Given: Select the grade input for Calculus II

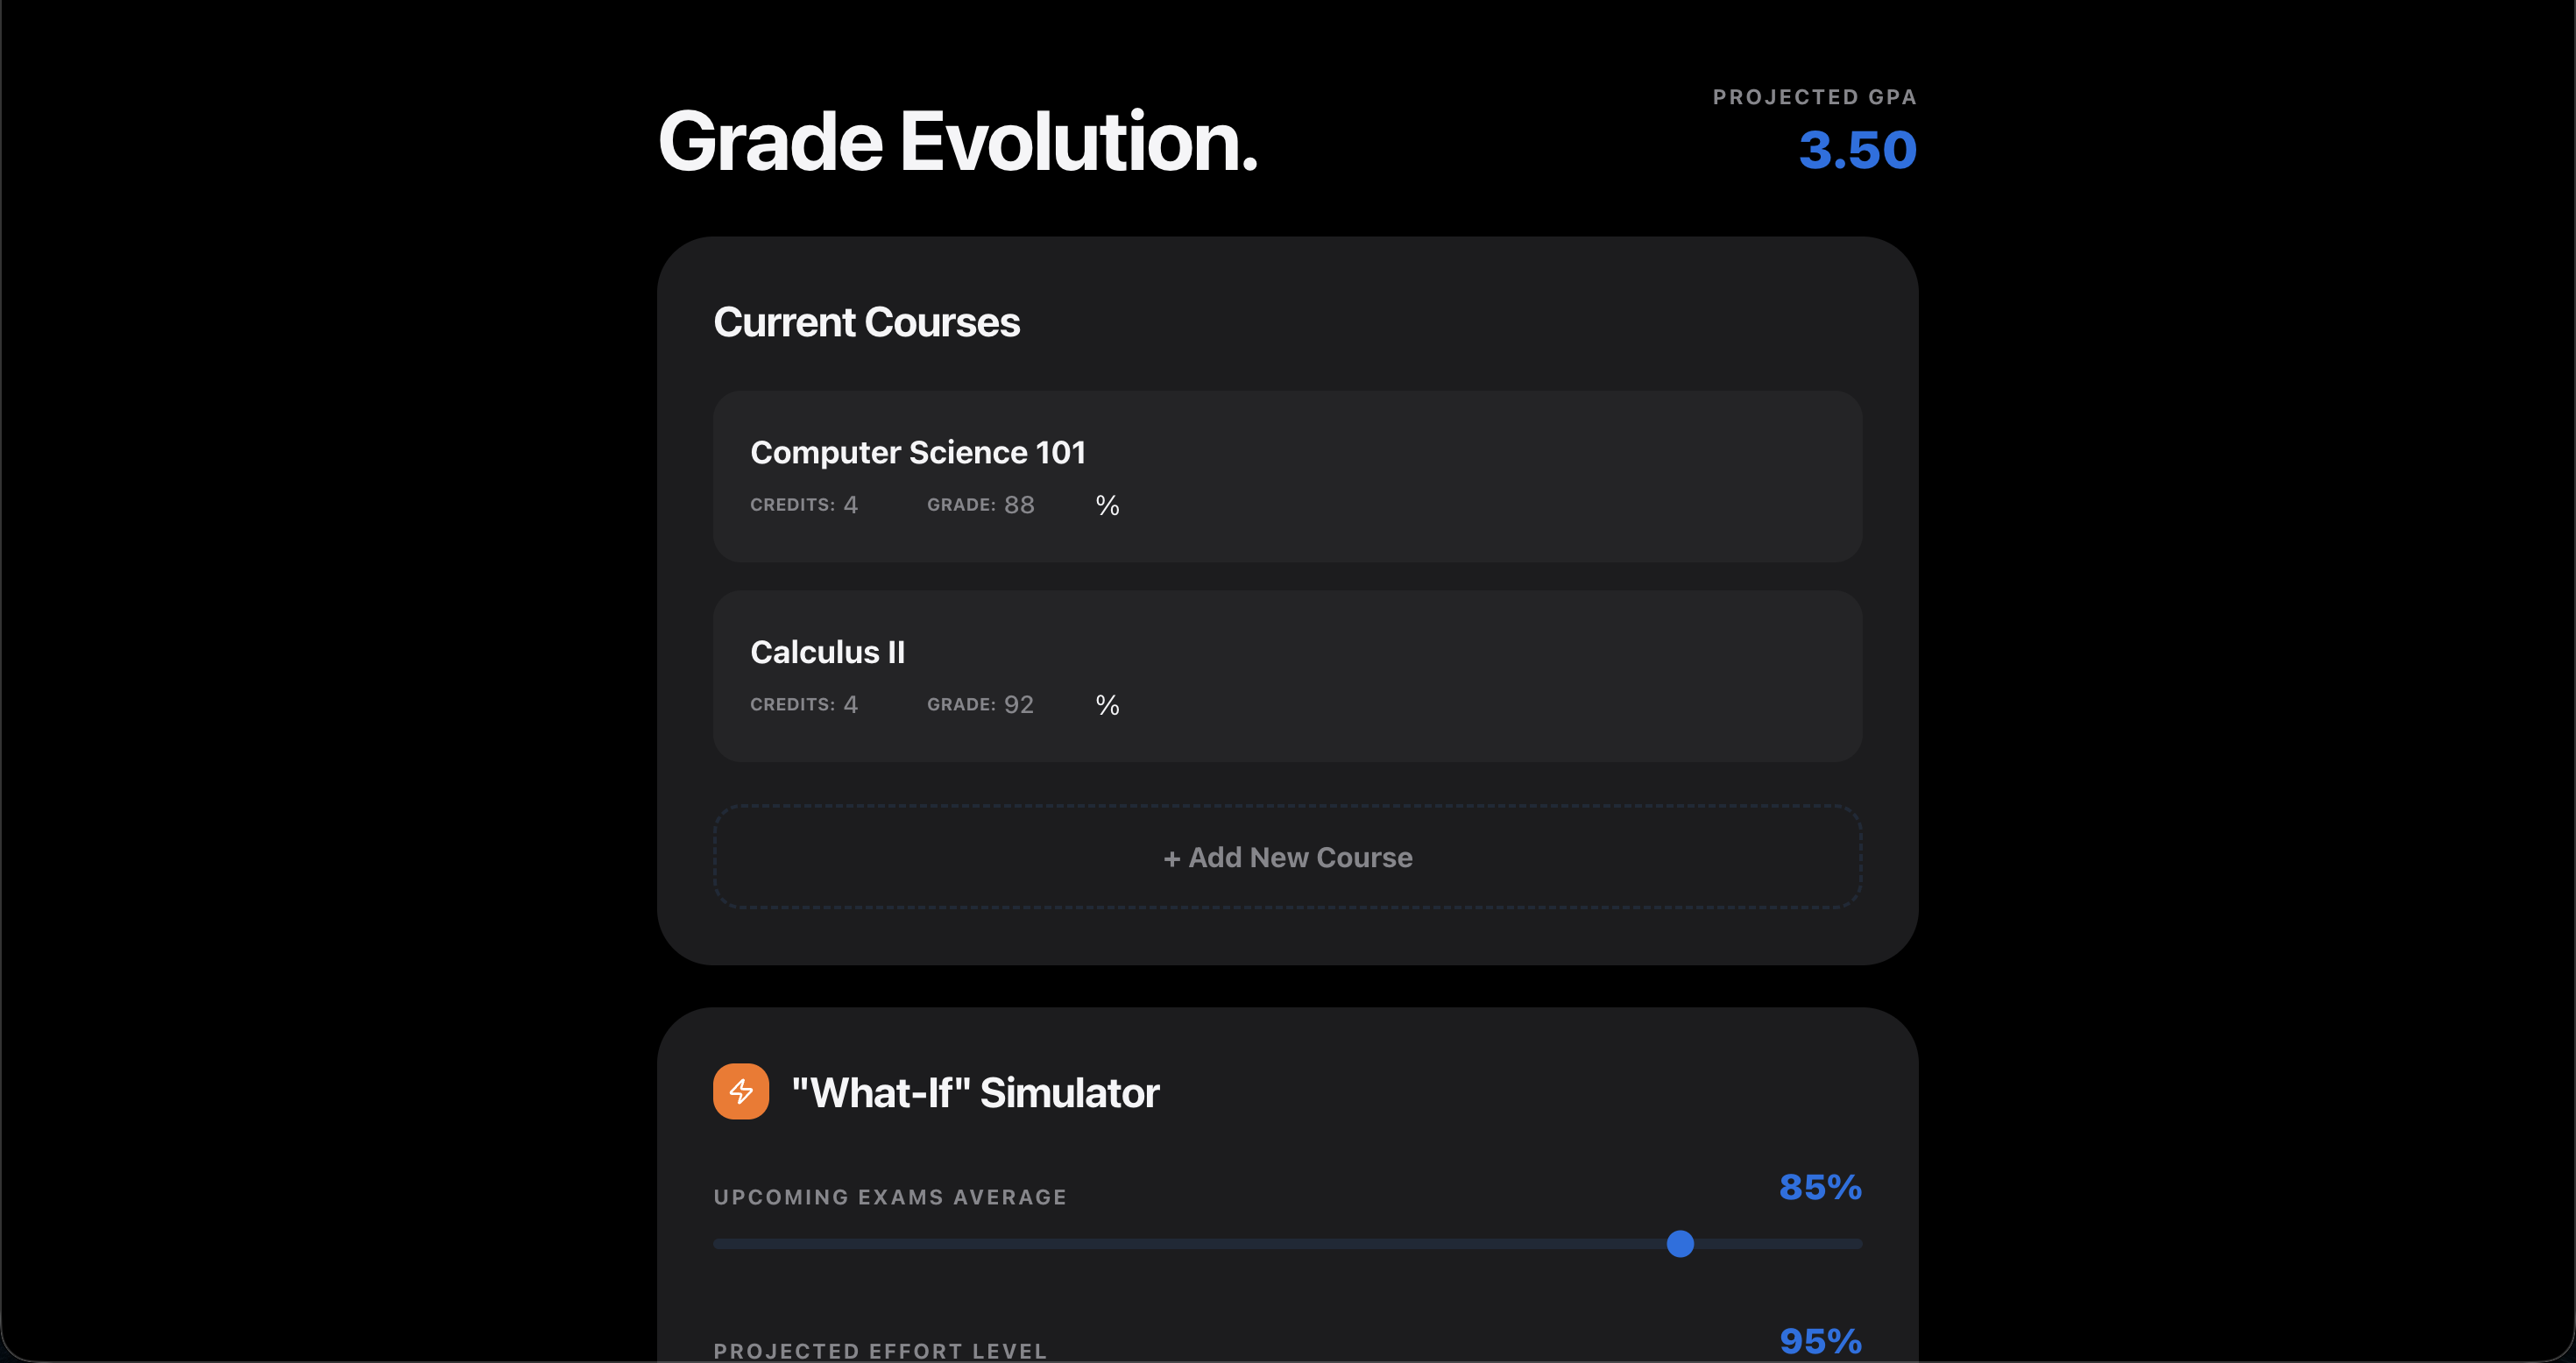Looking at the screenshot, I should click(x=1020, y=704).
